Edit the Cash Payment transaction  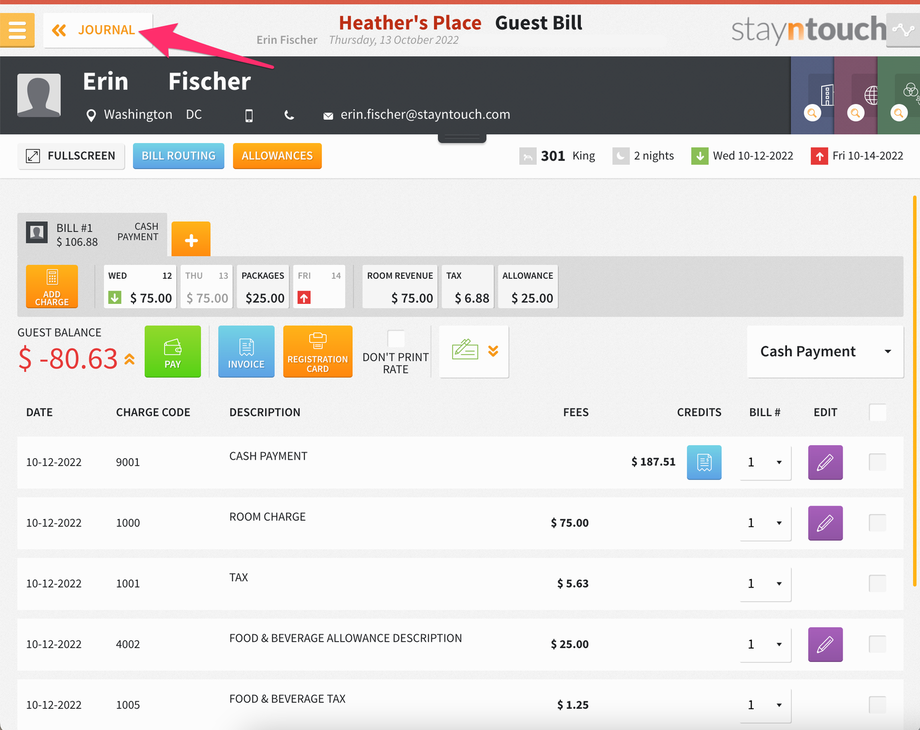(x=826, y=462)
